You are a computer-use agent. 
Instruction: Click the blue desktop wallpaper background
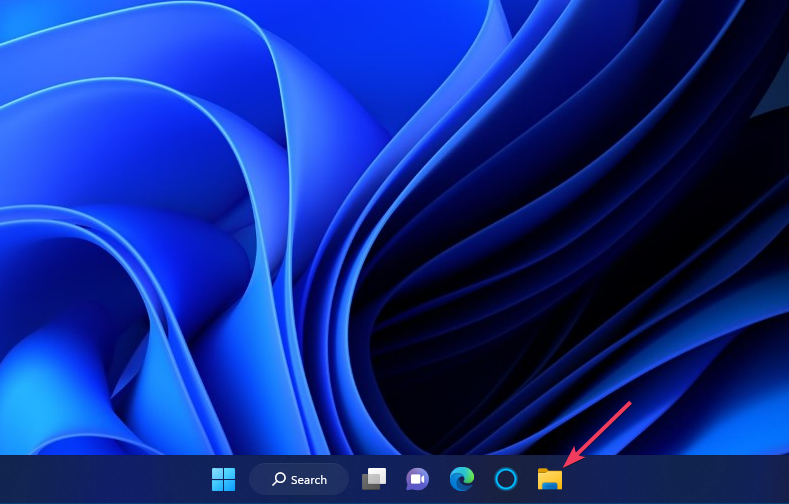click(x=150, y=150)
